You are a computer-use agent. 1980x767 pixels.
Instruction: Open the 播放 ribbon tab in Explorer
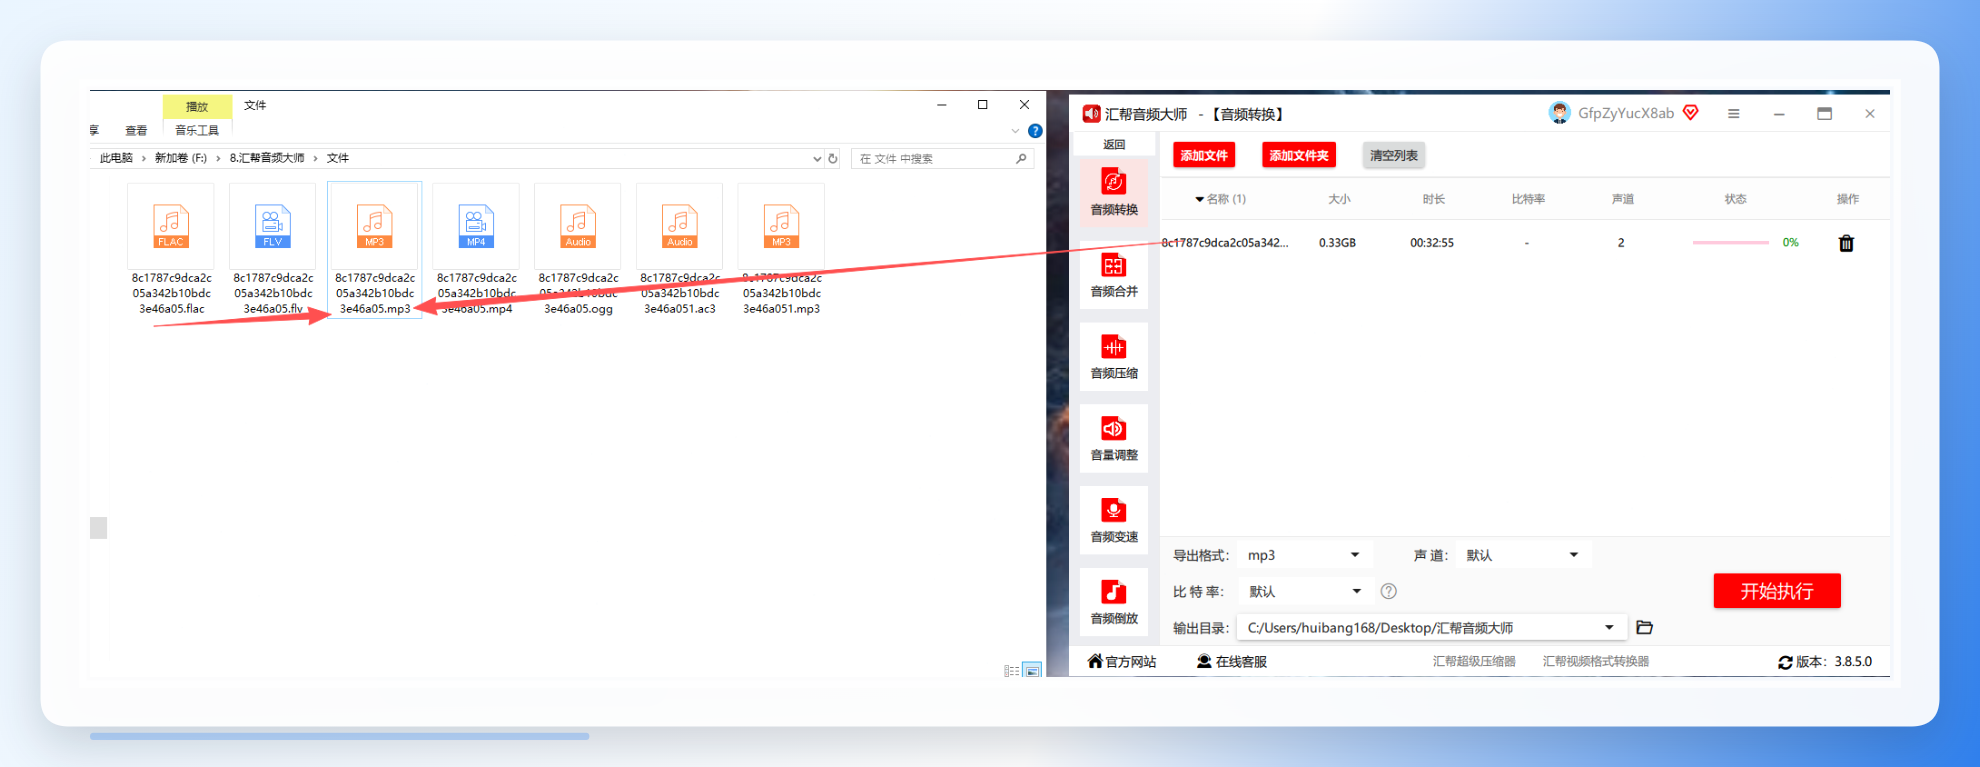[x=197, y=106]
